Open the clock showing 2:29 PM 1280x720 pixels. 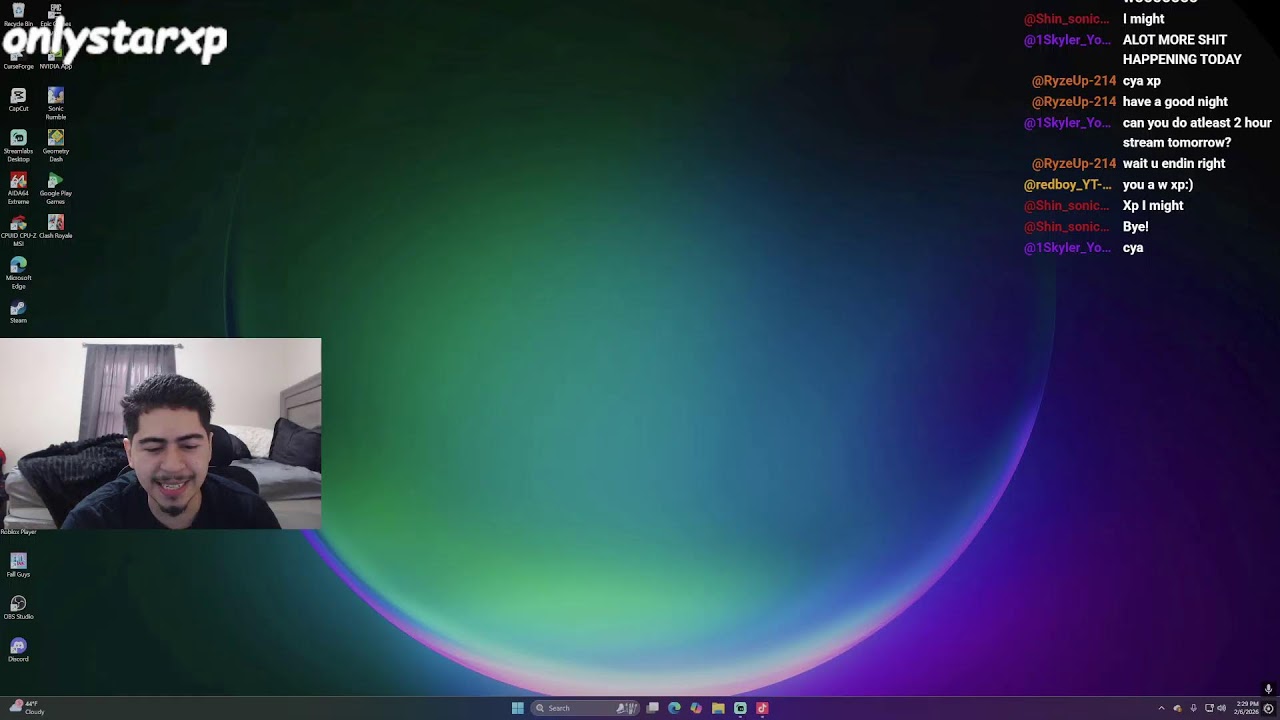1246,708
